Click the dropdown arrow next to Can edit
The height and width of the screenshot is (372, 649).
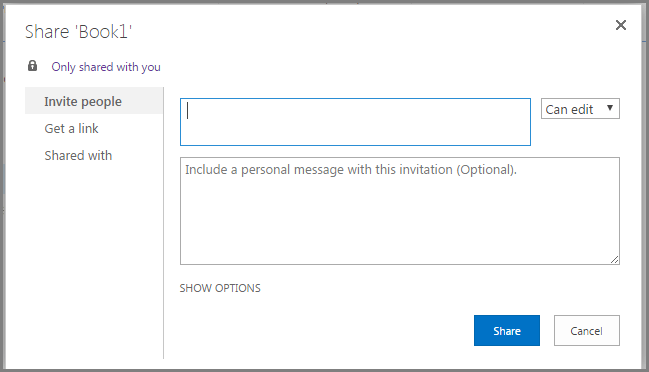pos(610,108)
